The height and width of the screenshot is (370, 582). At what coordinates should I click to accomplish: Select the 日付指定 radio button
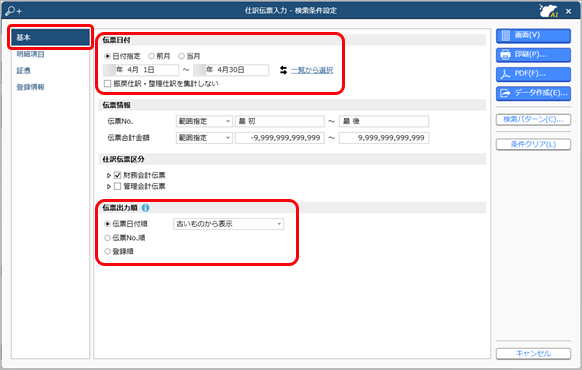(108, 56)
